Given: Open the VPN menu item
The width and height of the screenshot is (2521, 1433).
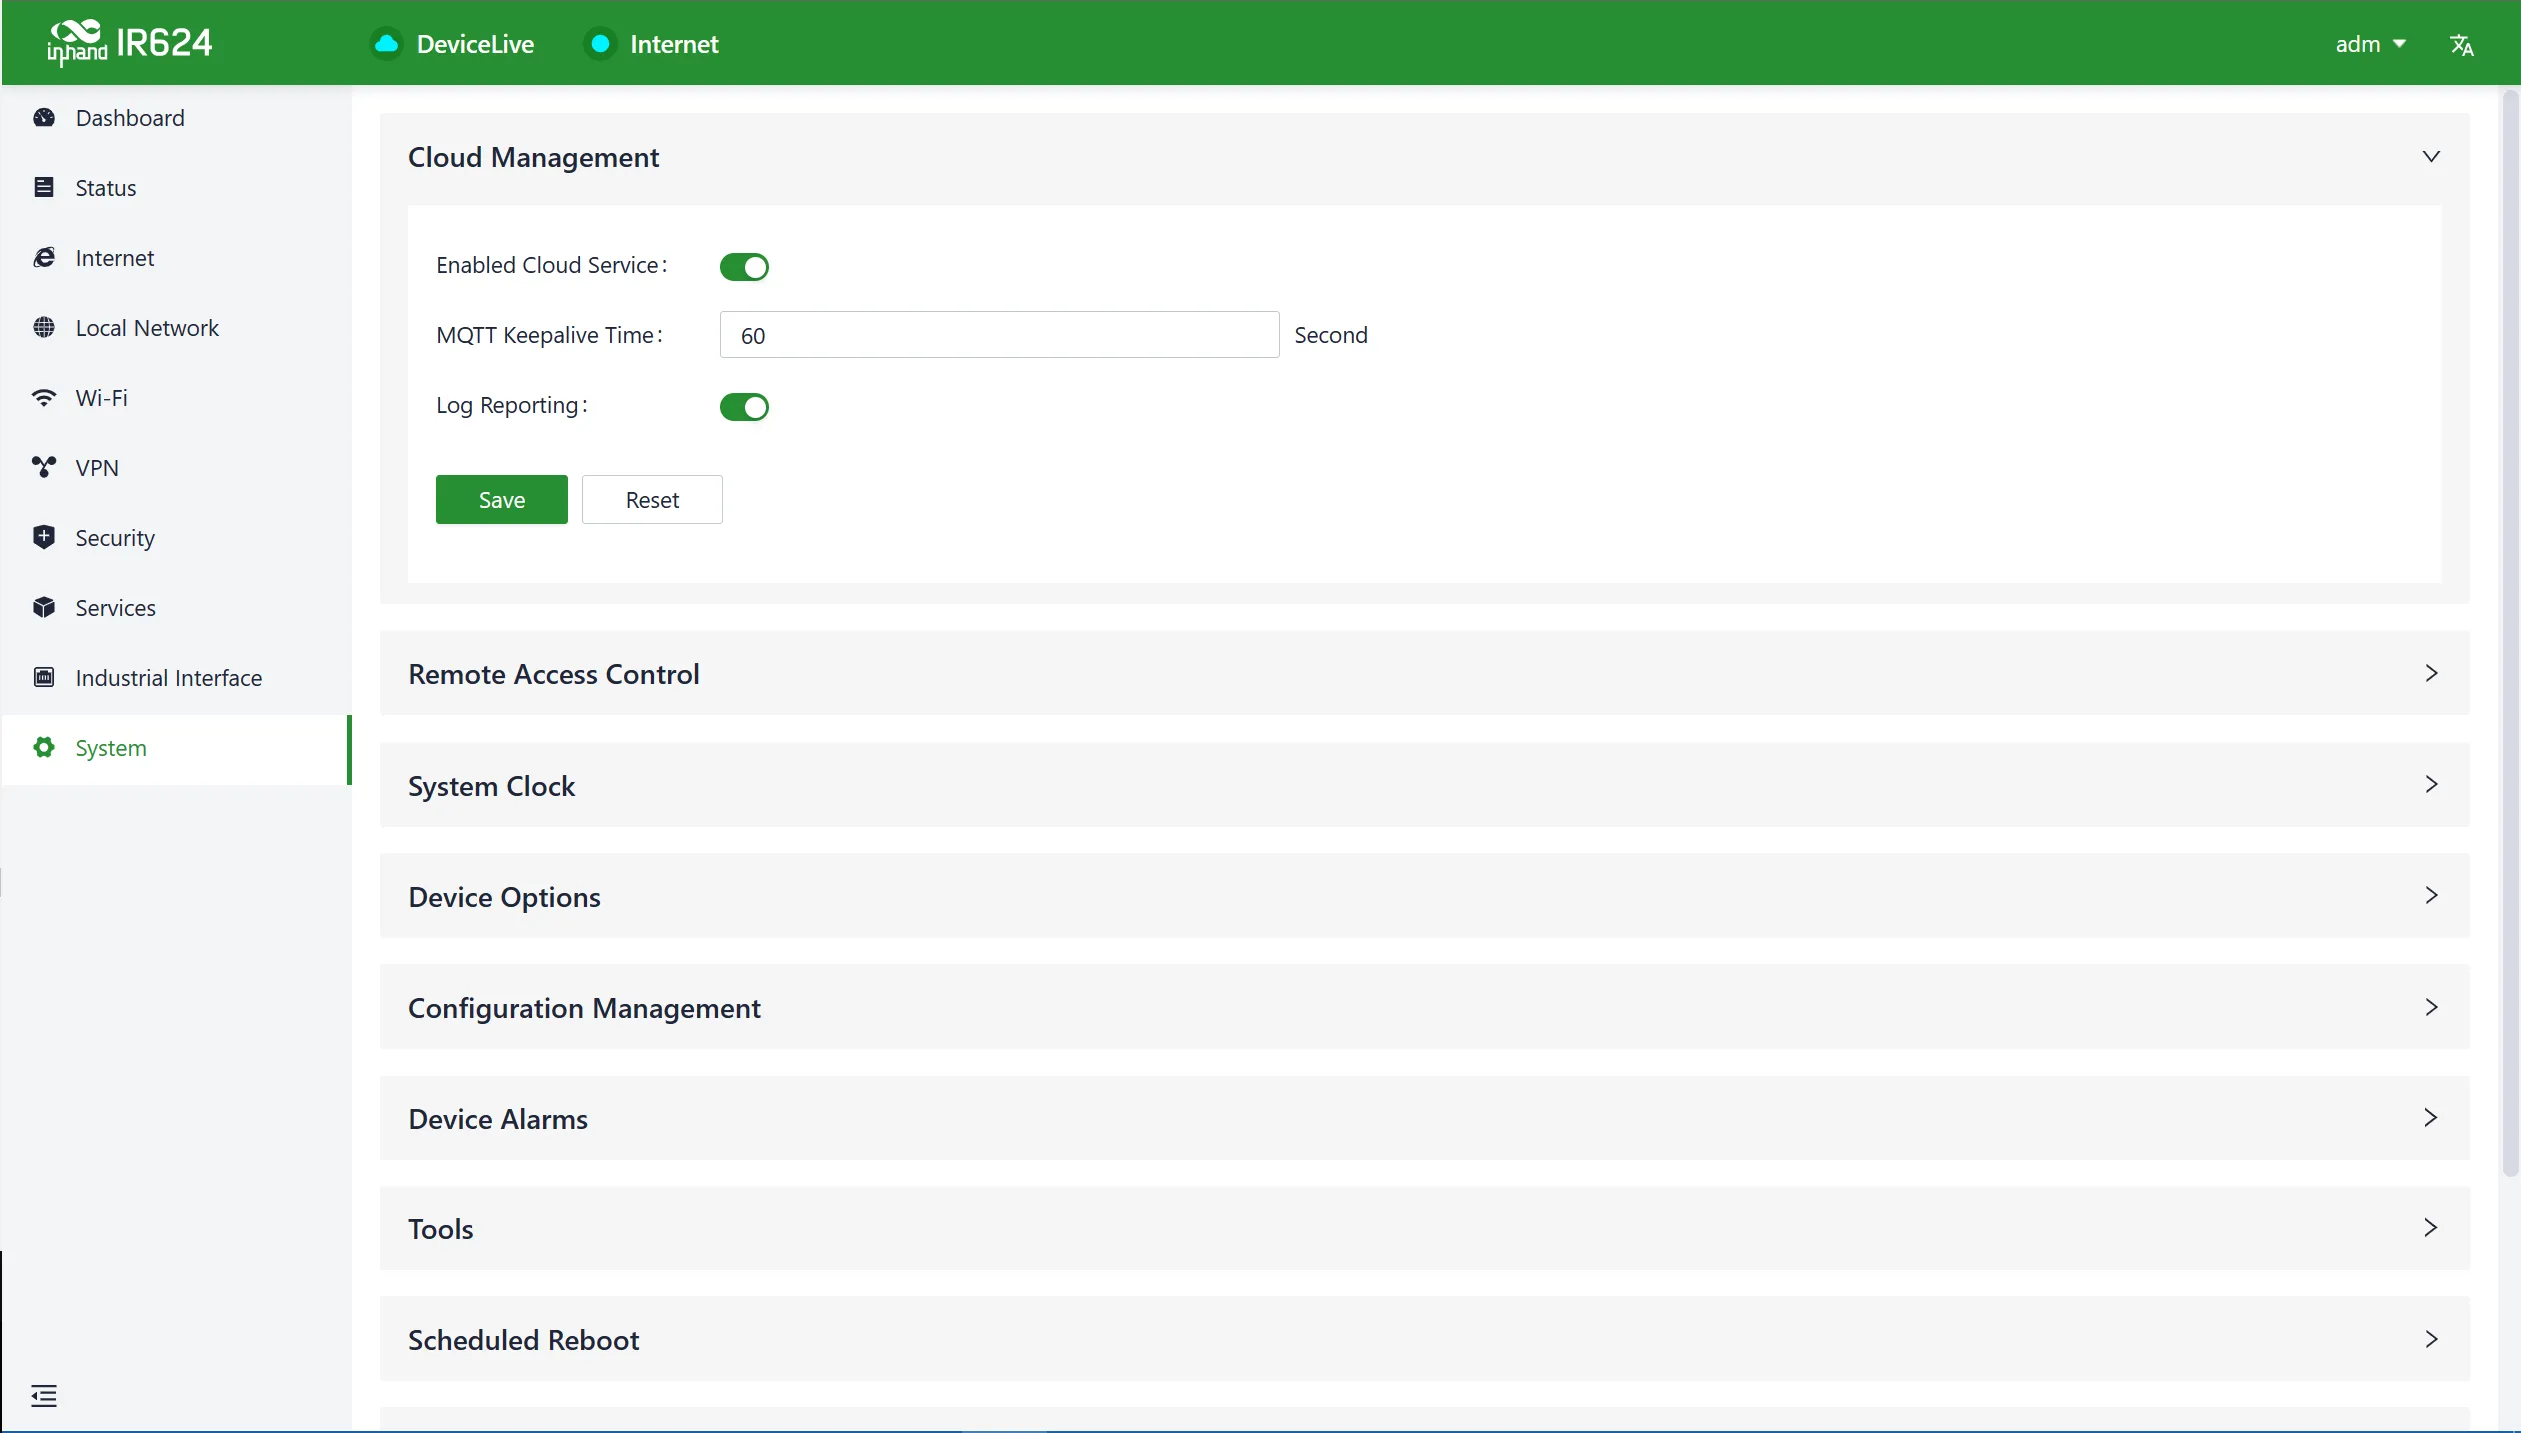Looking at the screenshot, I should click(177, 468).
